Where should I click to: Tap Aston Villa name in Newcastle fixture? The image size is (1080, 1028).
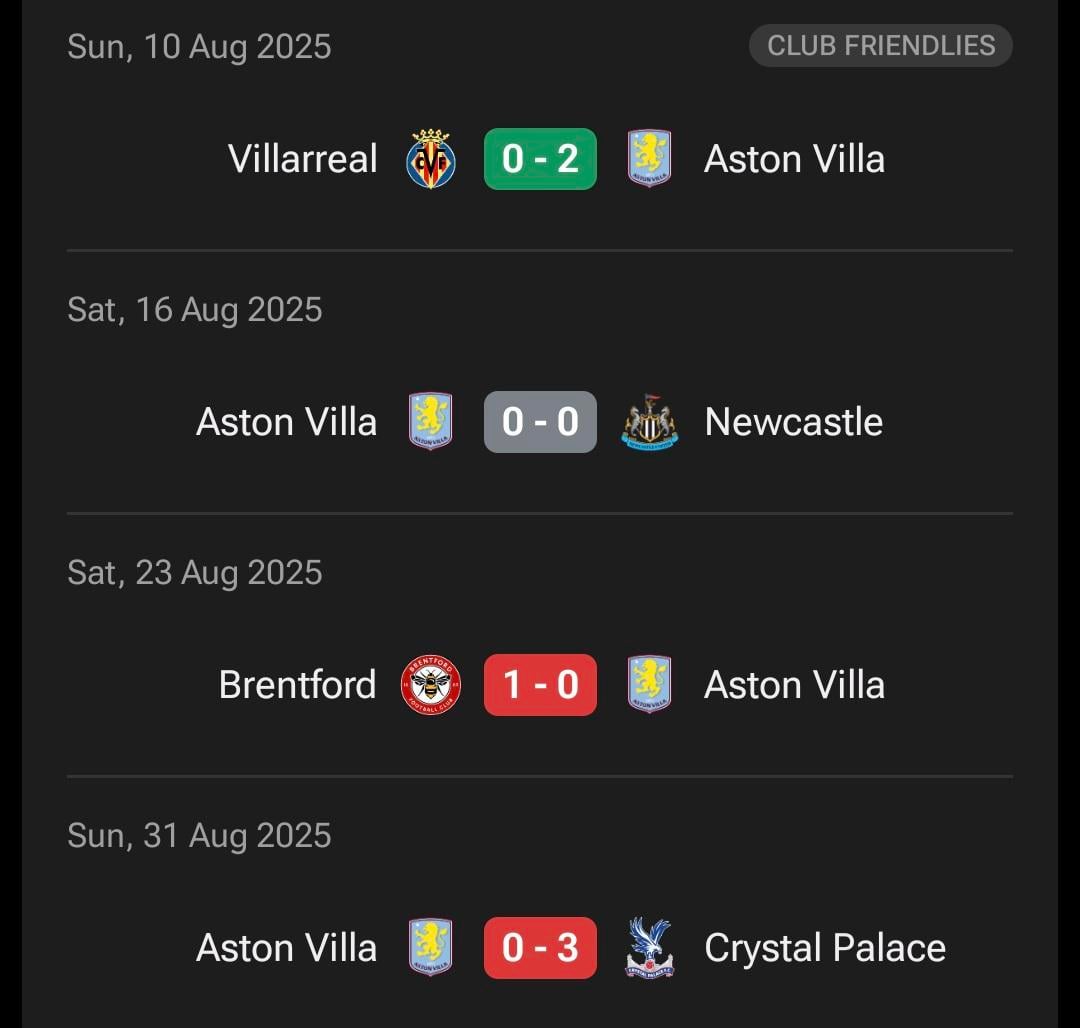pyautogui.click(x=287, y=422)
